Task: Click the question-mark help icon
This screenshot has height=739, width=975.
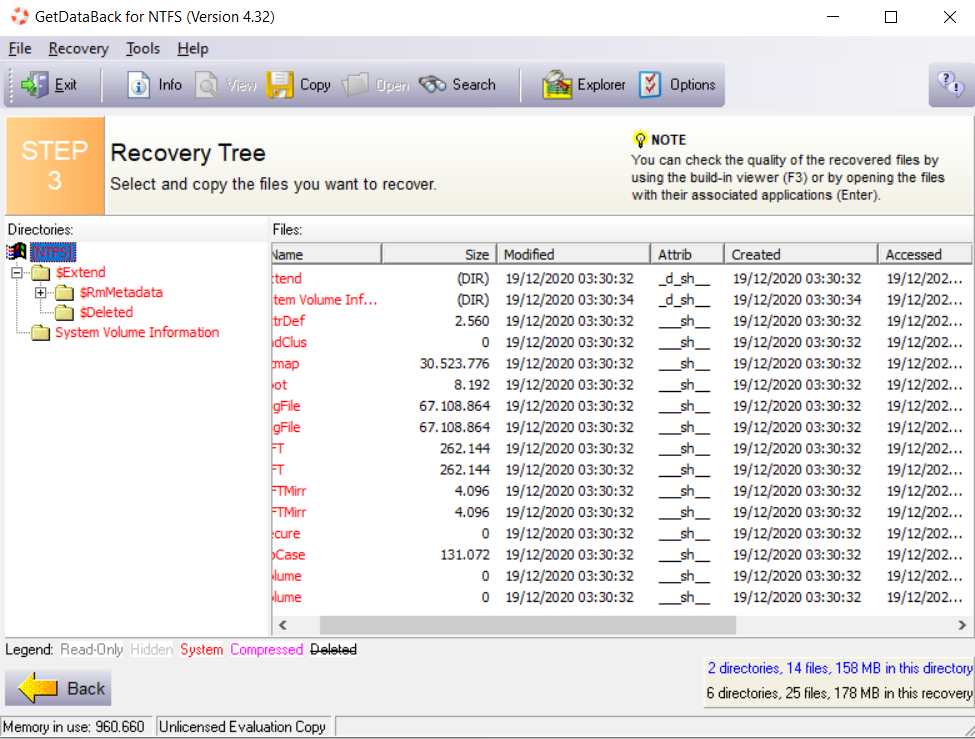Action: (x=951, y=84)
